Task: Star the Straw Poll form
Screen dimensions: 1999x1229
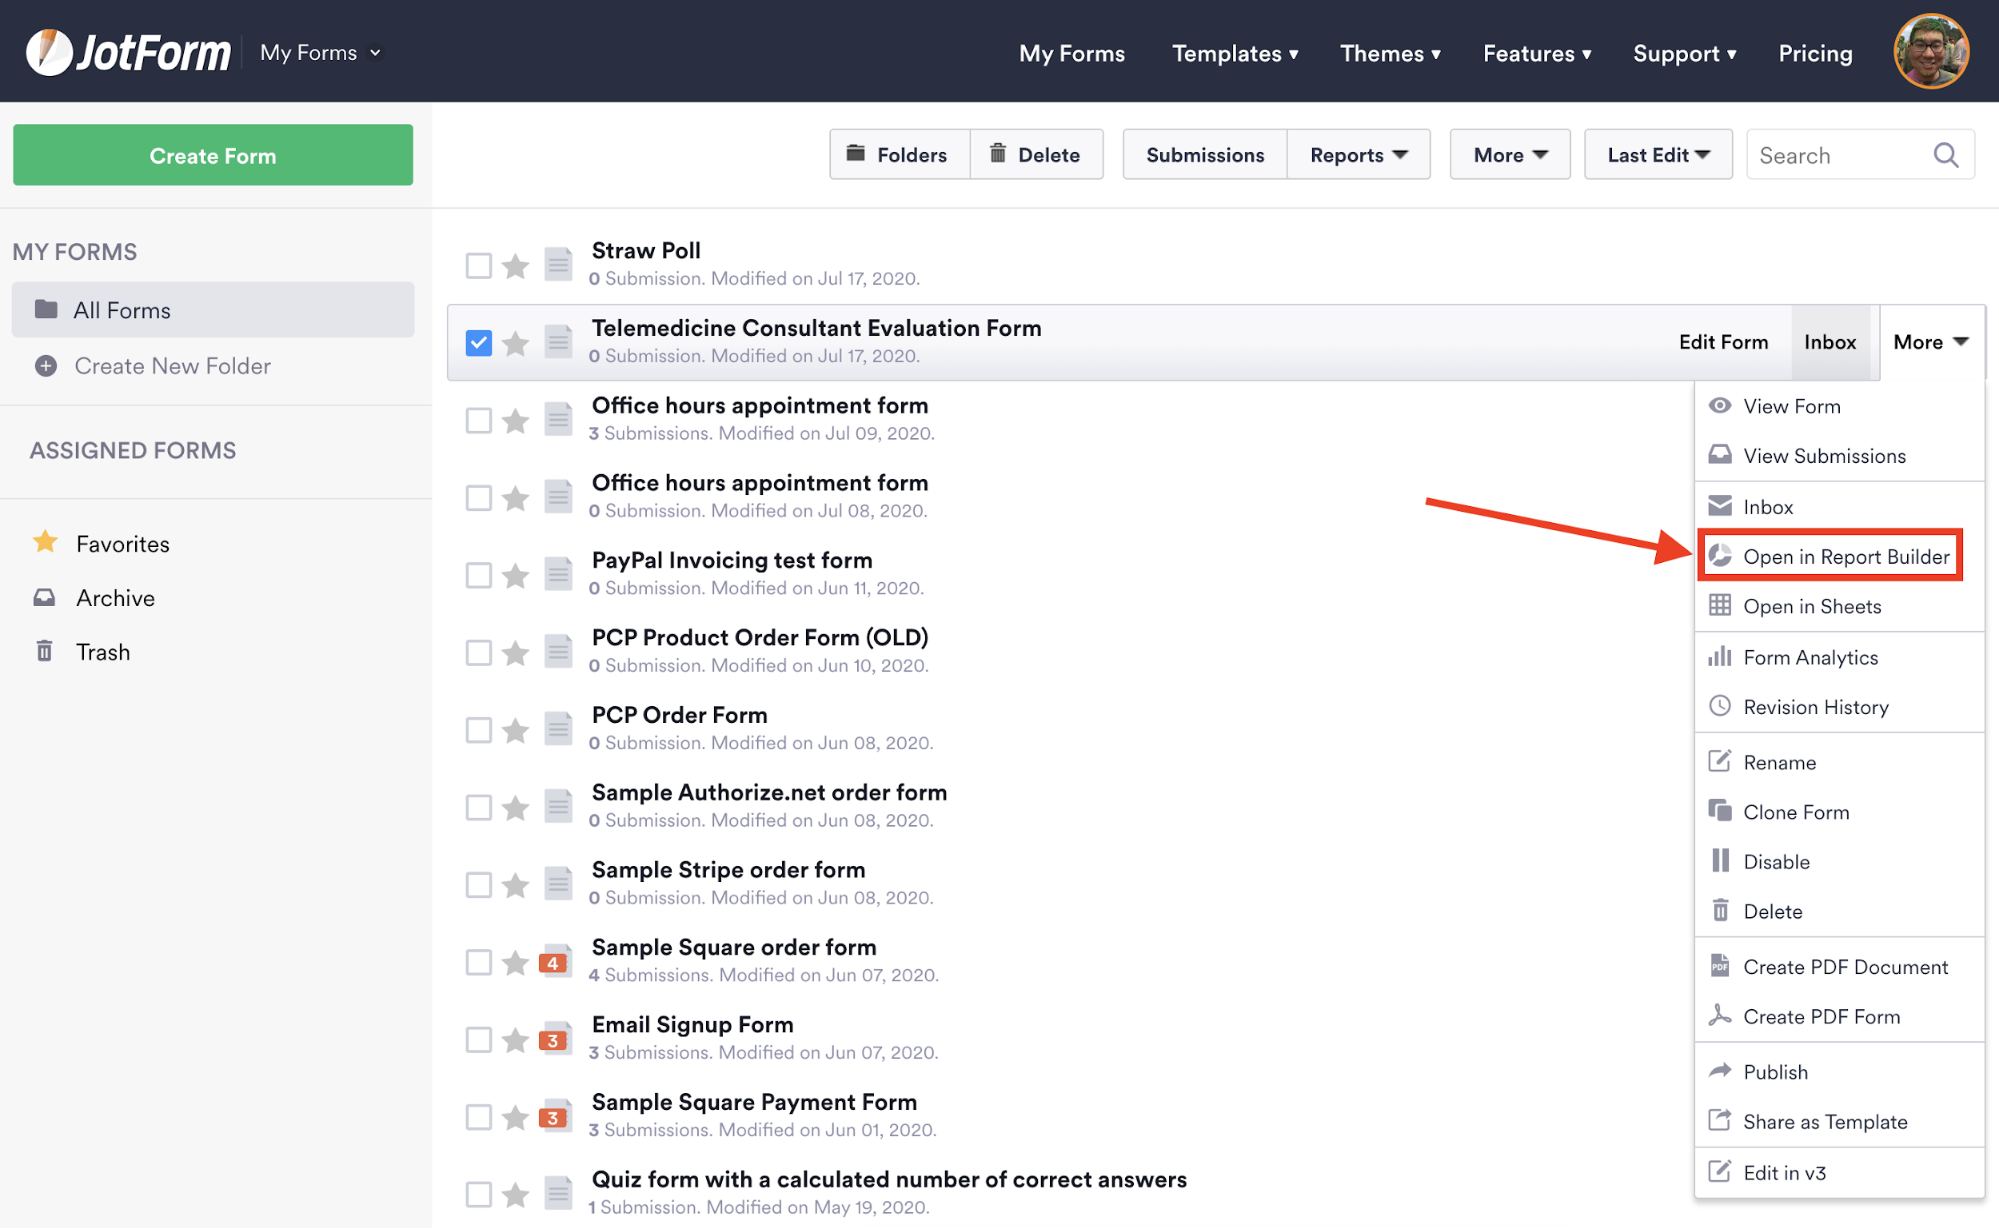Action: point(515,266)
